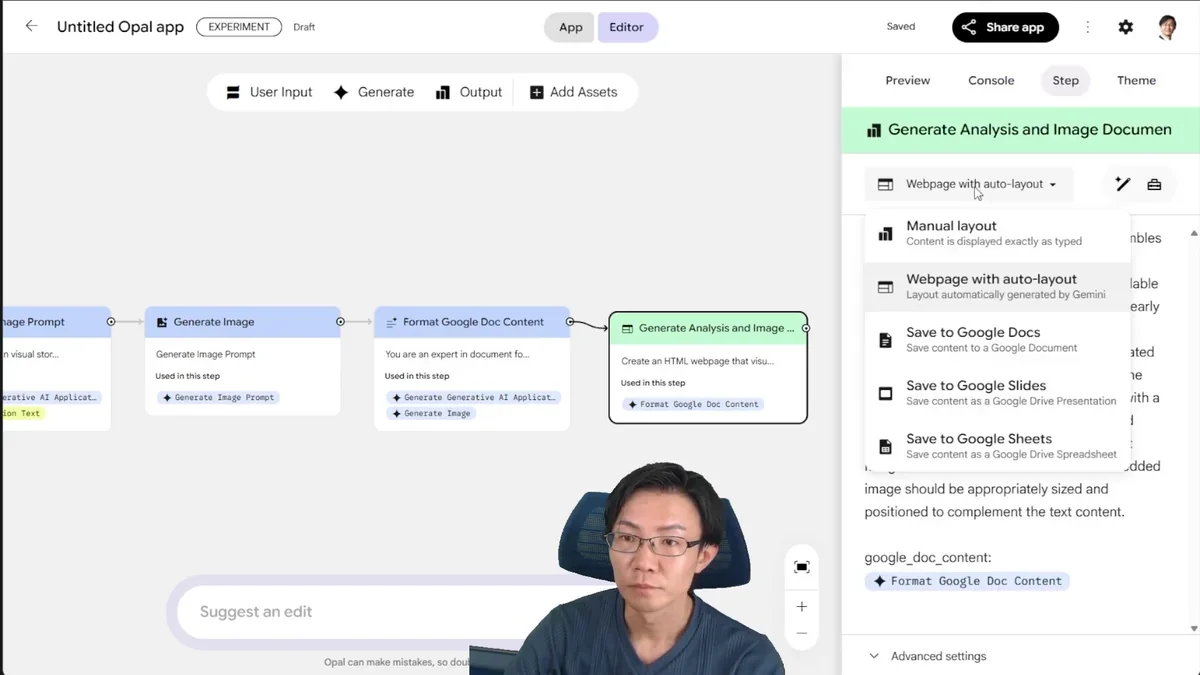Click the toolbox icon in step panel

pyautogui.click(x=1154, y=184)
